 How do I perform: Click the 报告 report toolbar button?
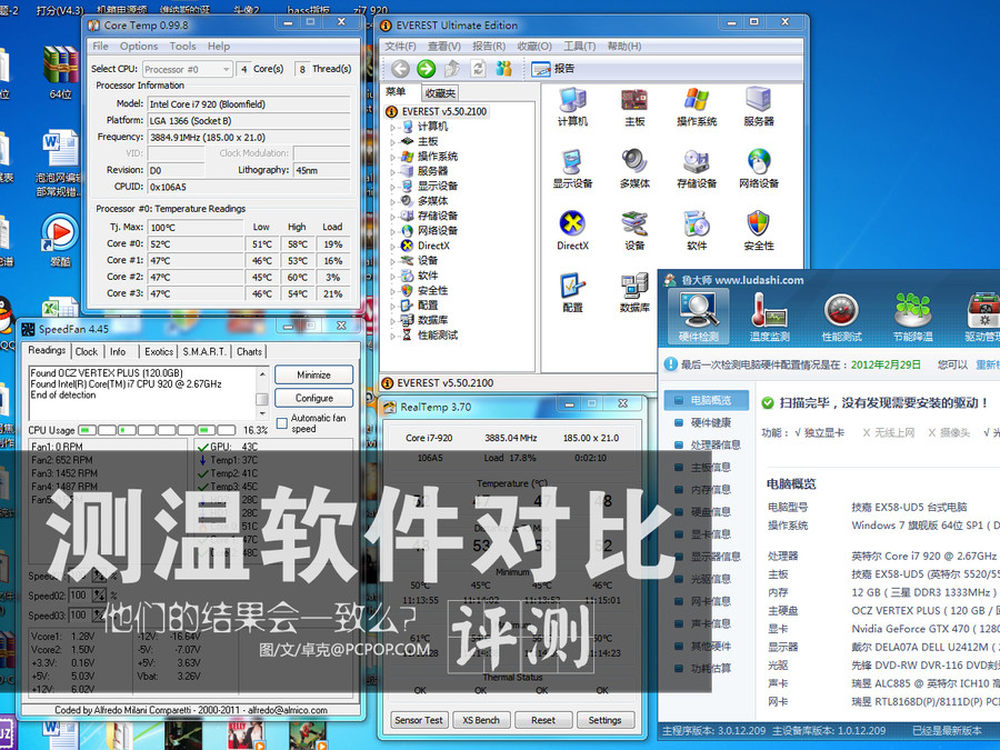click(x=553, y=68)
